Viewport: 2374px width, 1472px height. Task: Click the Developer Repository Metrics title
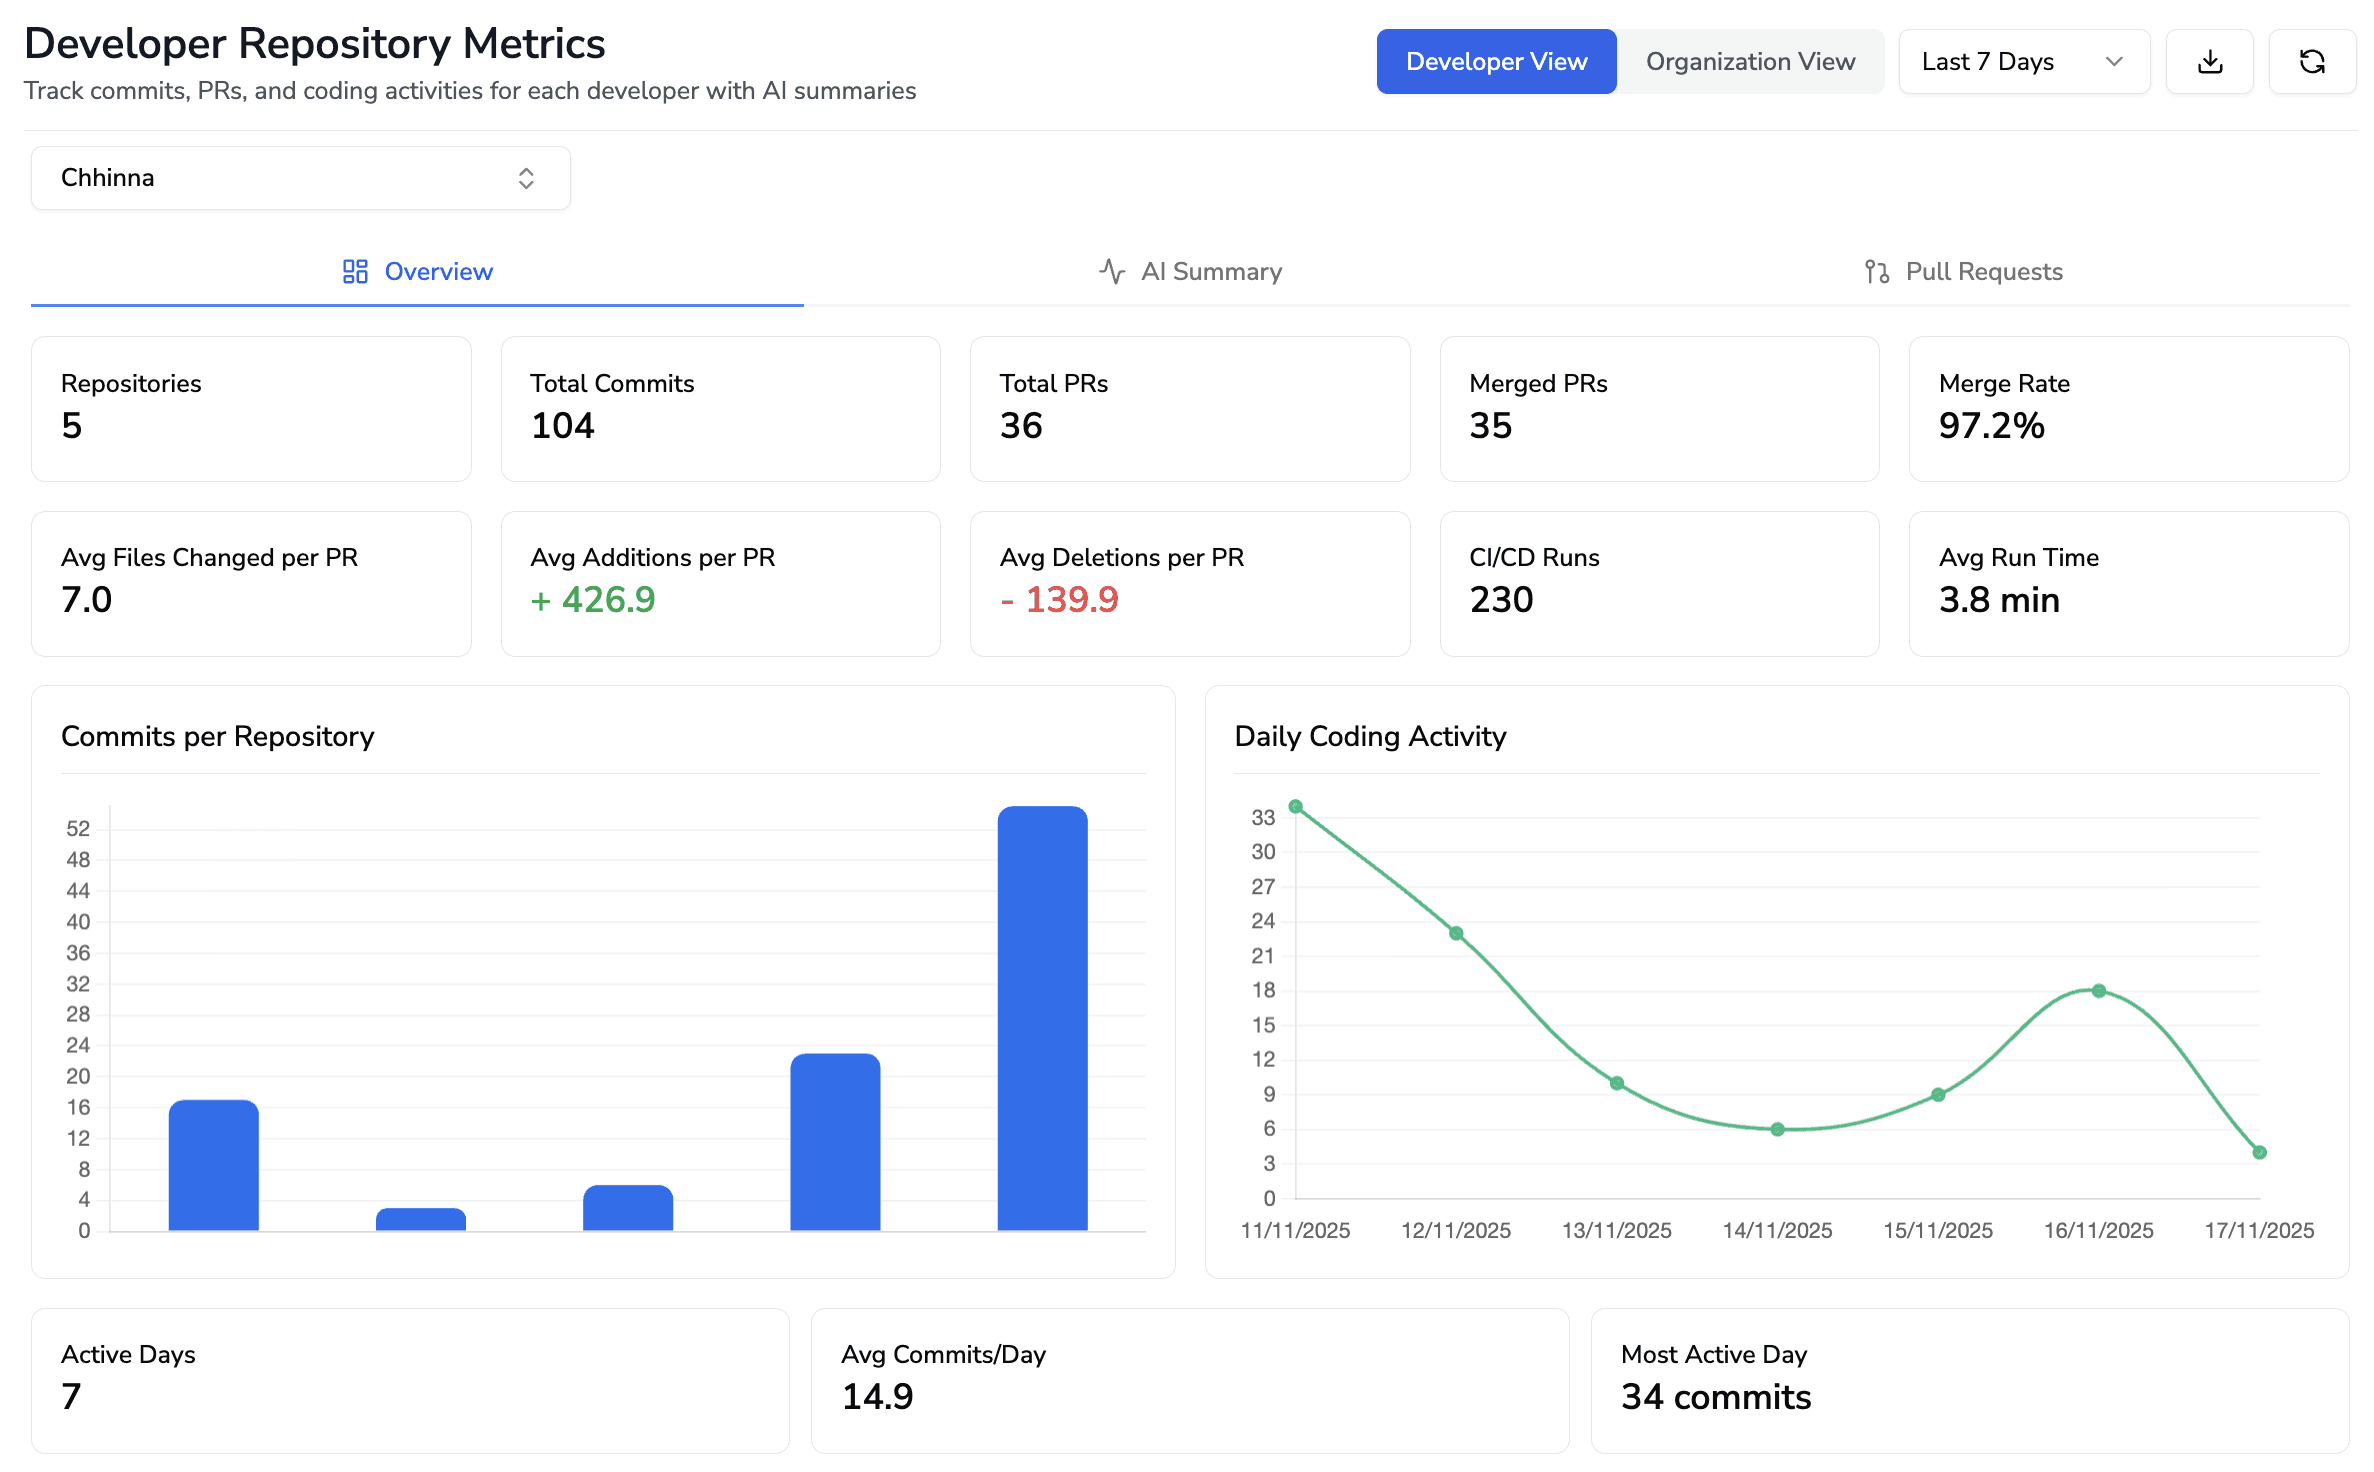[x=315, y=44]
